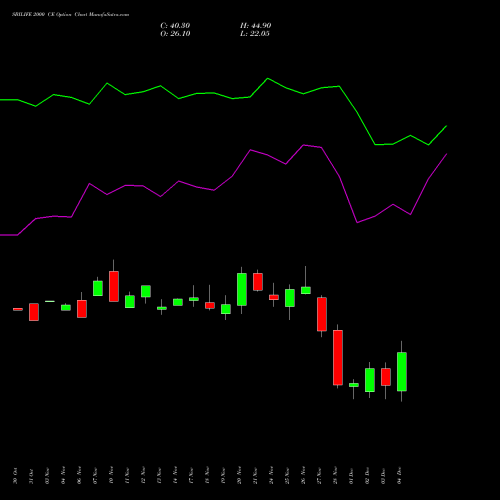
Task: Select the tall green candle above 20 Nov
Action: click(242, 289)
